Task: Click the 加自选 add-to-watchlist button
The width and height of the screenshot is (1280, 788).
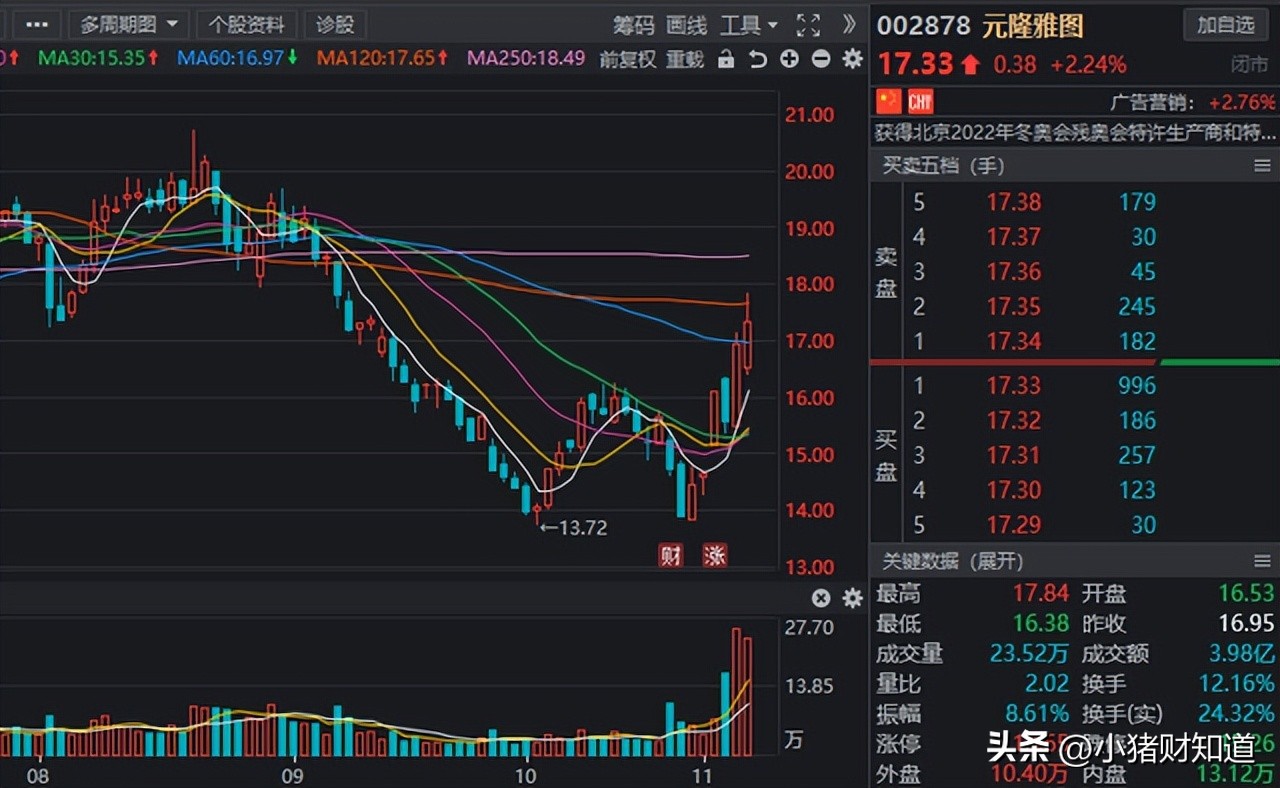Action: coord(1226,25)
